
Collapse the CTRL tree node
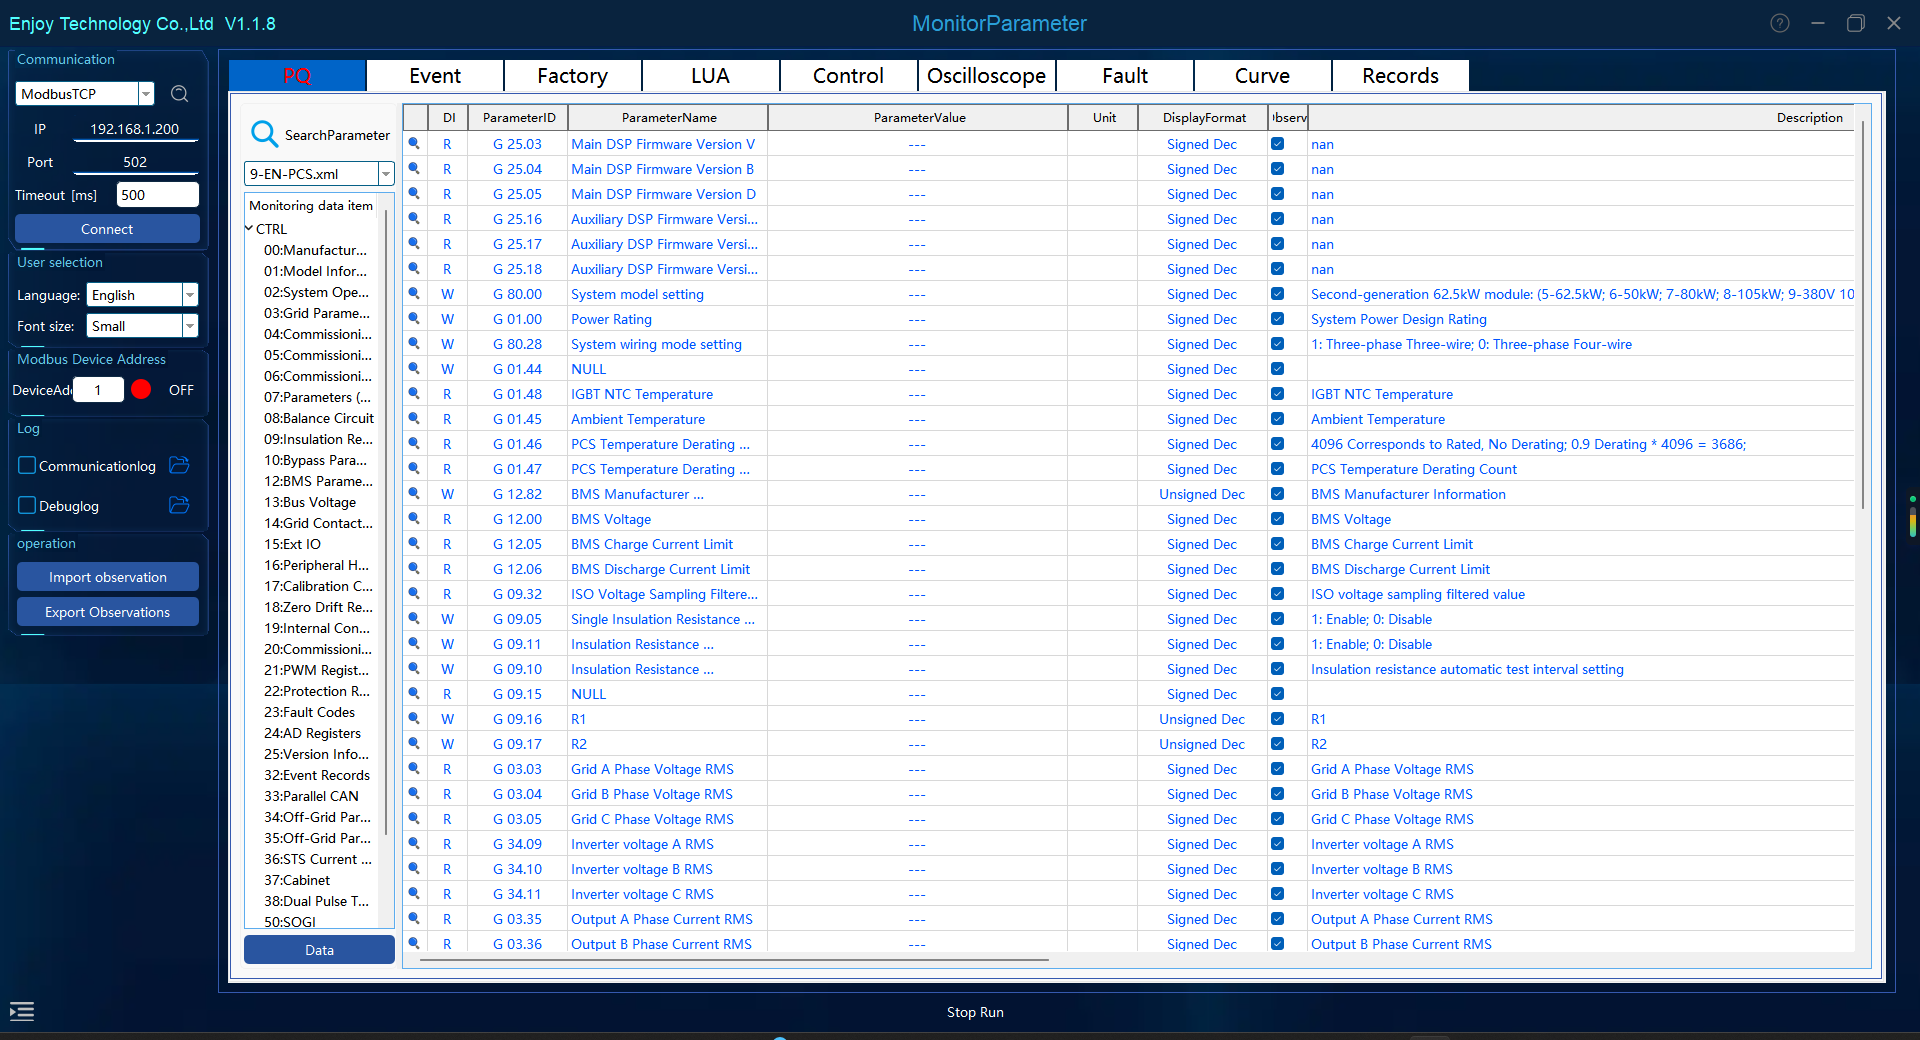[x=249, y=229]
